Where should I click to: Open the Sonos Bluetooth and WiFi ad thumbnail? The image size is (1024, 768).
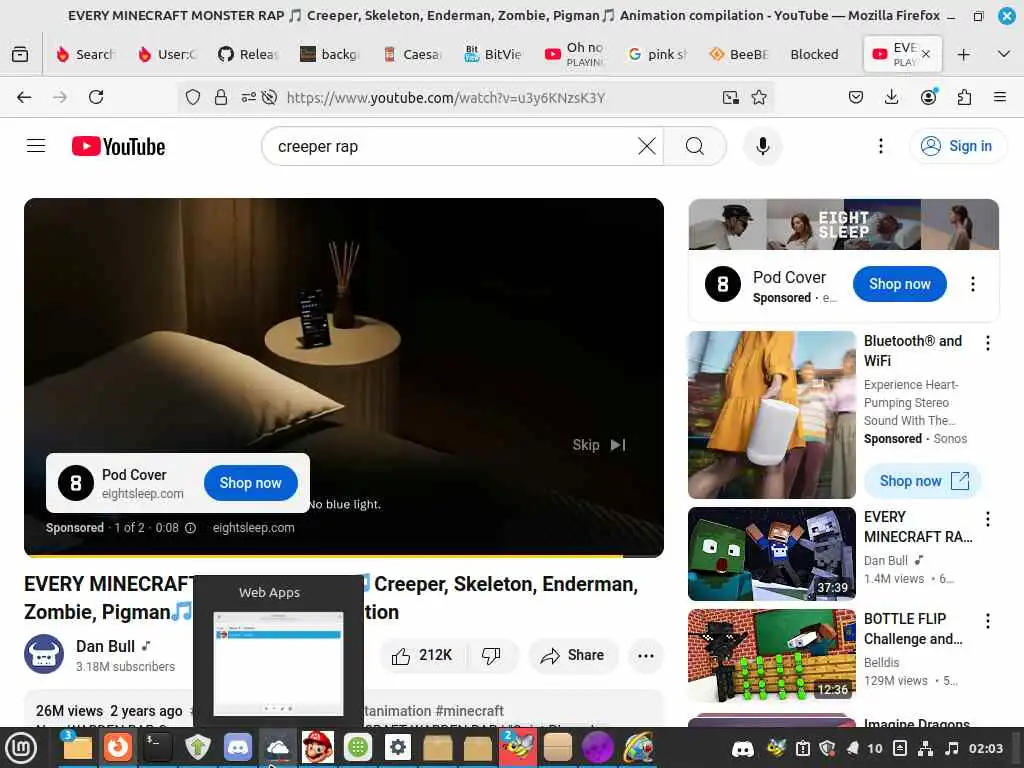pyautogui.click(x=771, y=415)
